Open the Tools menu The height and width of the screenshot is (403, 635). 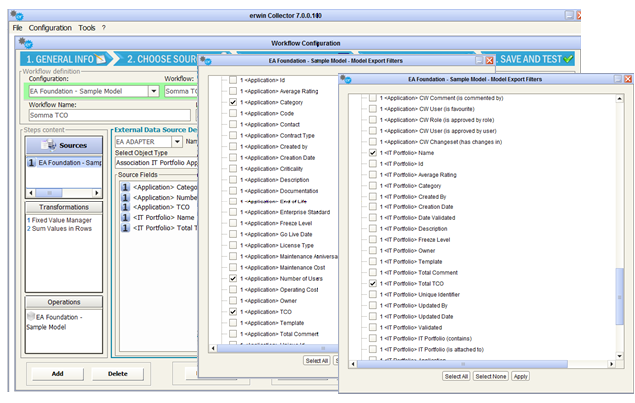87,27
